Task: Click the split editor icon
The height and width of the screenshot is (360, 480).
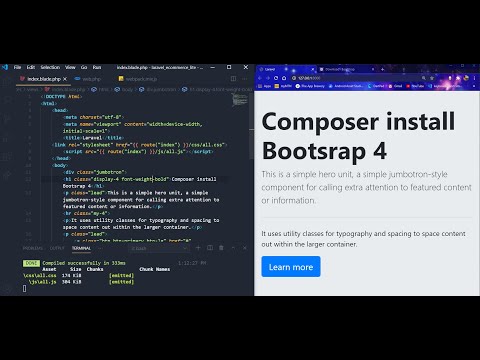Action: (233, 79)
